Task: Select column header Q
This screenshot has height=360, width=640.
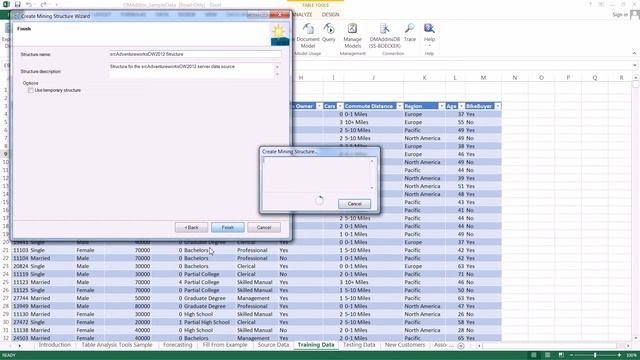Action: tap(595, 78)
